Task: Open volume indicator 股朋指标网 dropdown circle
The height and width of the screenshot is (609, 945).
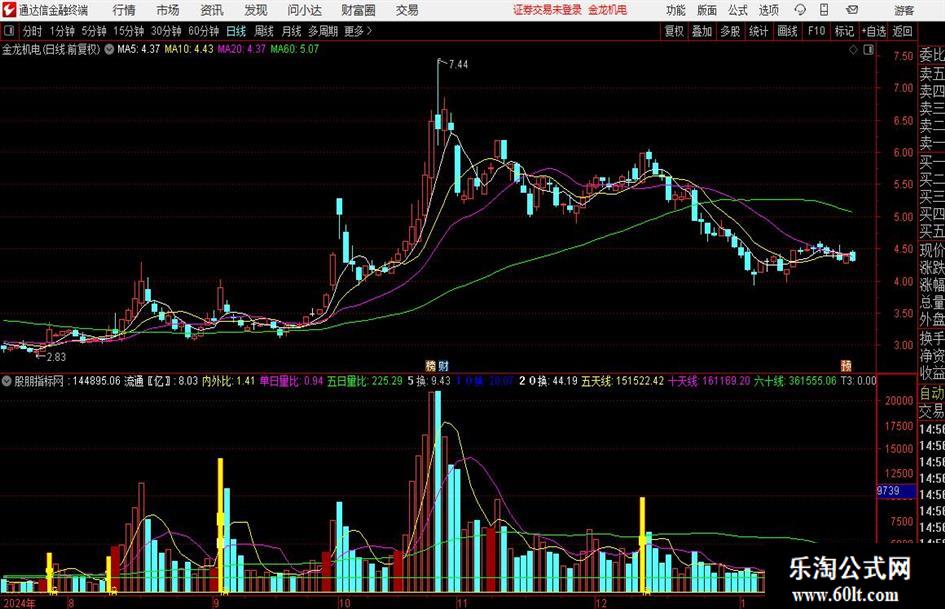Action: 7,381
